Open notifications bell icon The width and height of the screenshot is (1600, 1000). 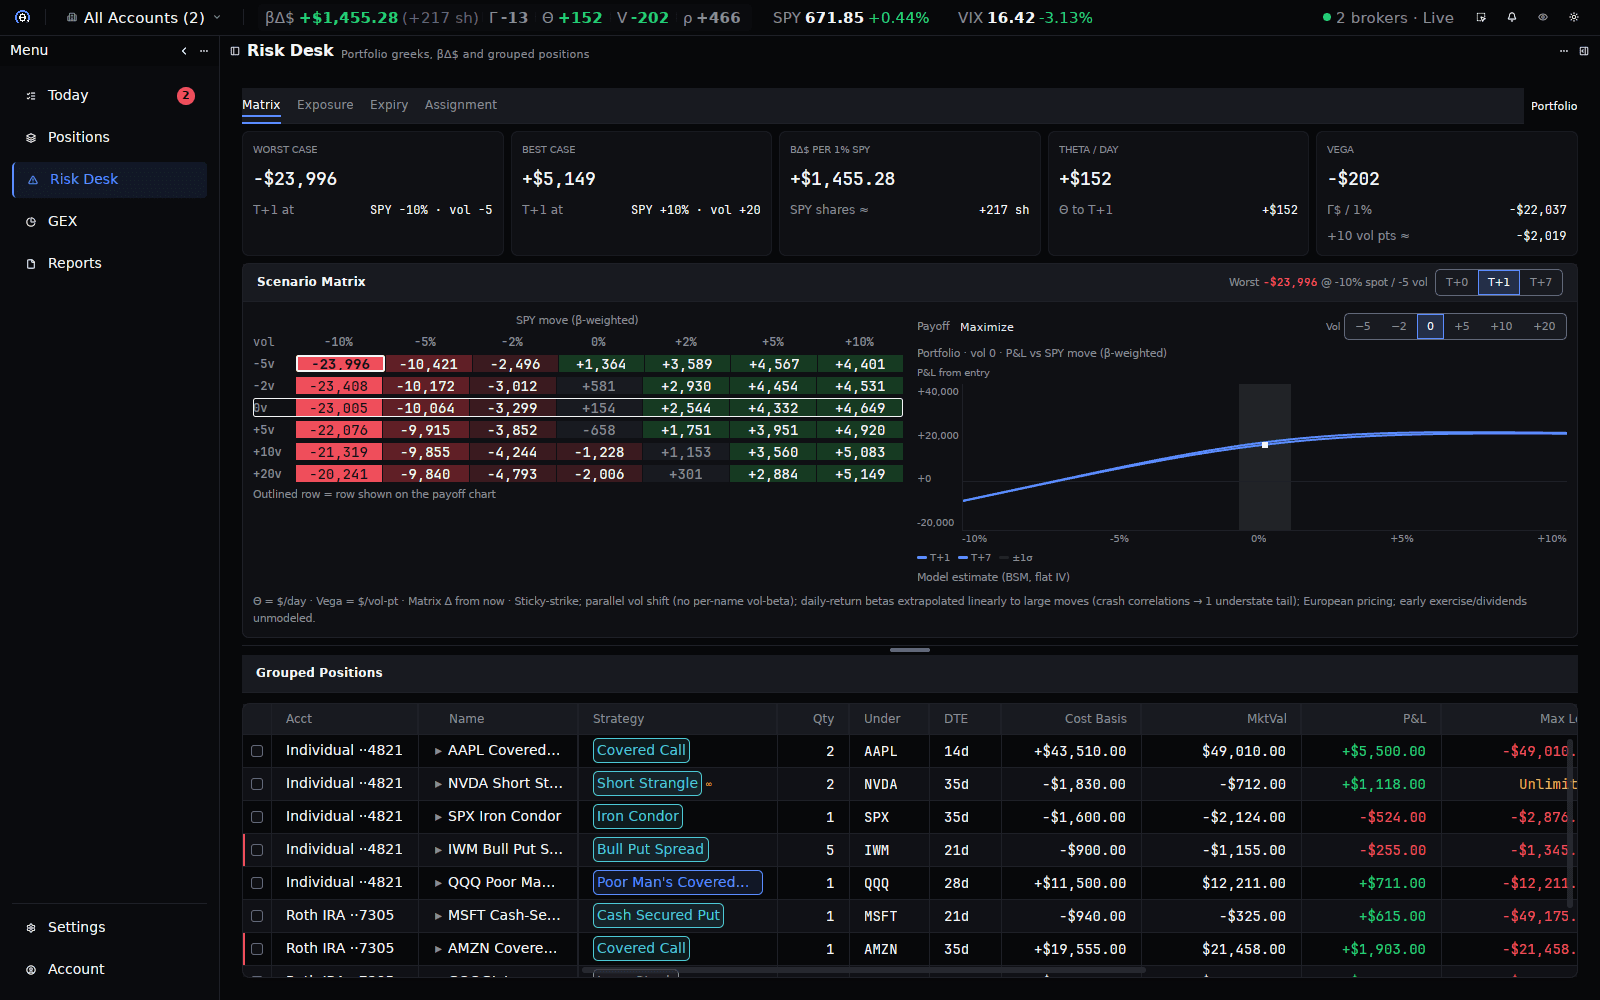[x=1512, y=17]
